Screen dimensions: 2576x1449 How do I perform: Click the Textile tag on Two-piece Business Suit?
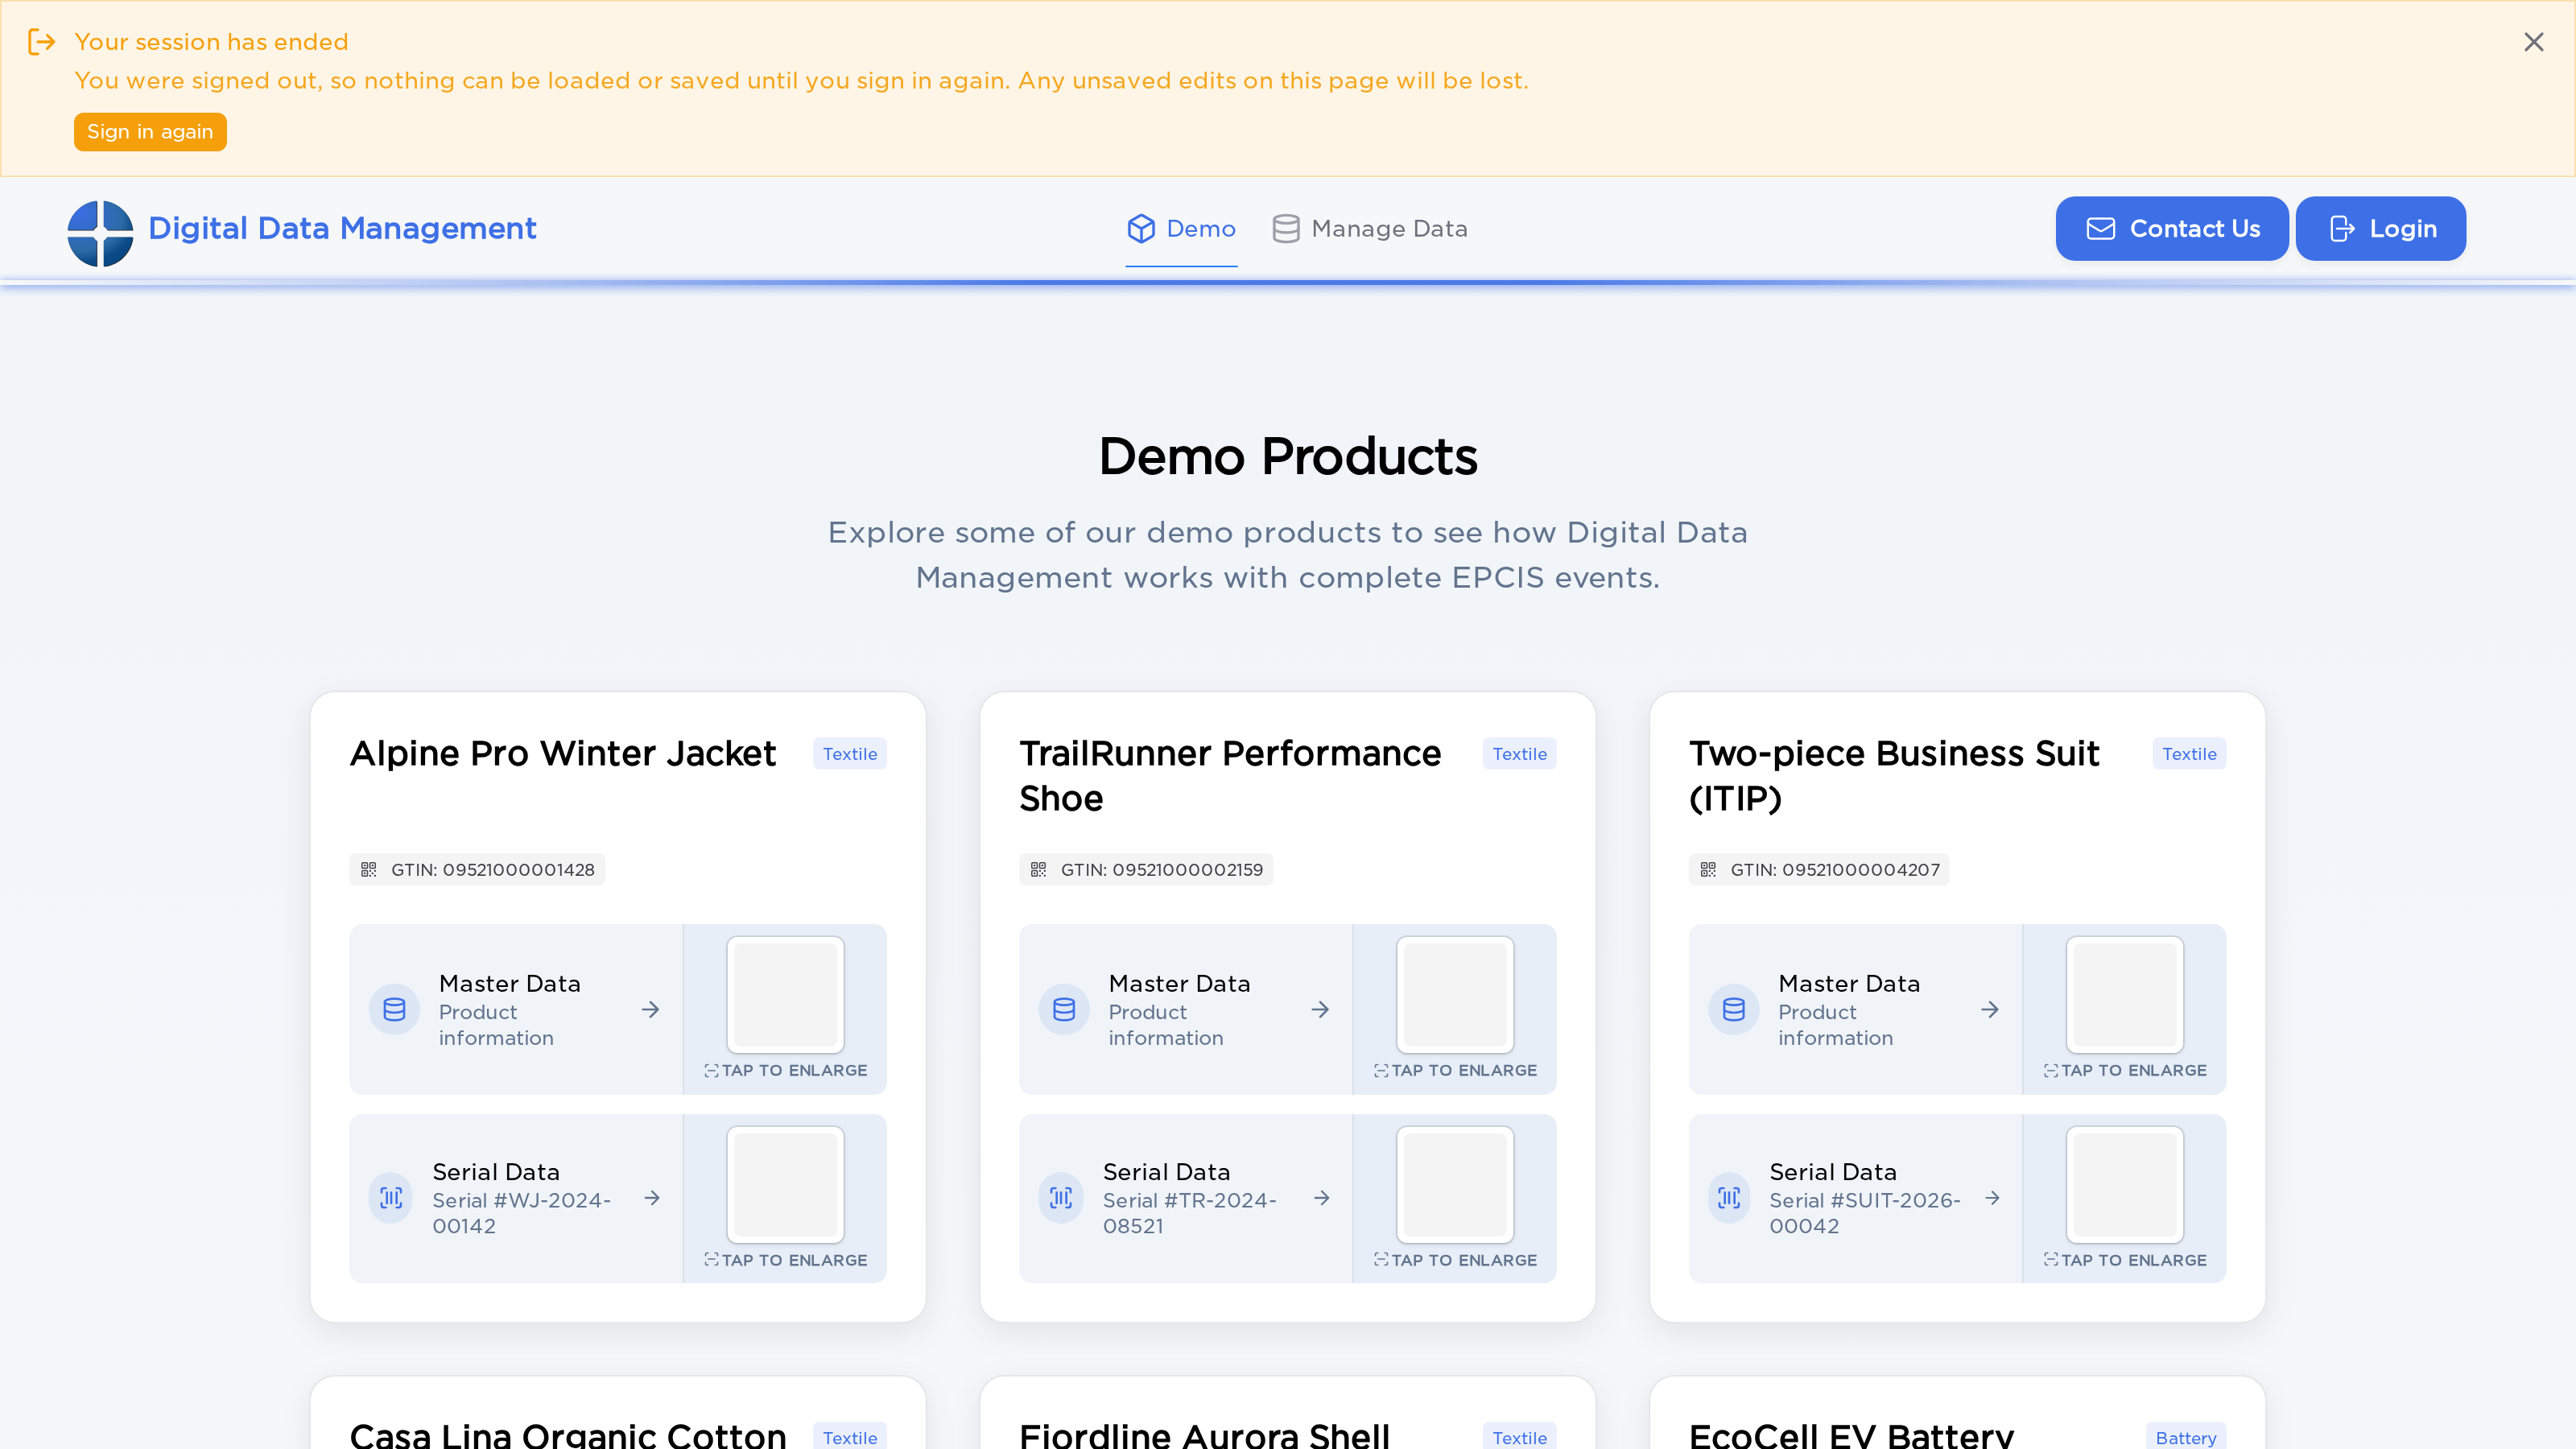[x=2190, y=754]
